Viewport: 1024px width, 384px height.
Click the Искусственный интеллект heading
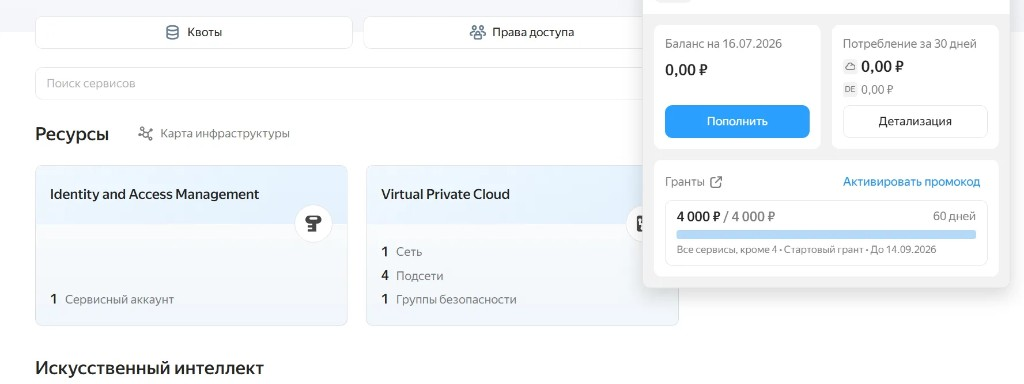[150, 368]
